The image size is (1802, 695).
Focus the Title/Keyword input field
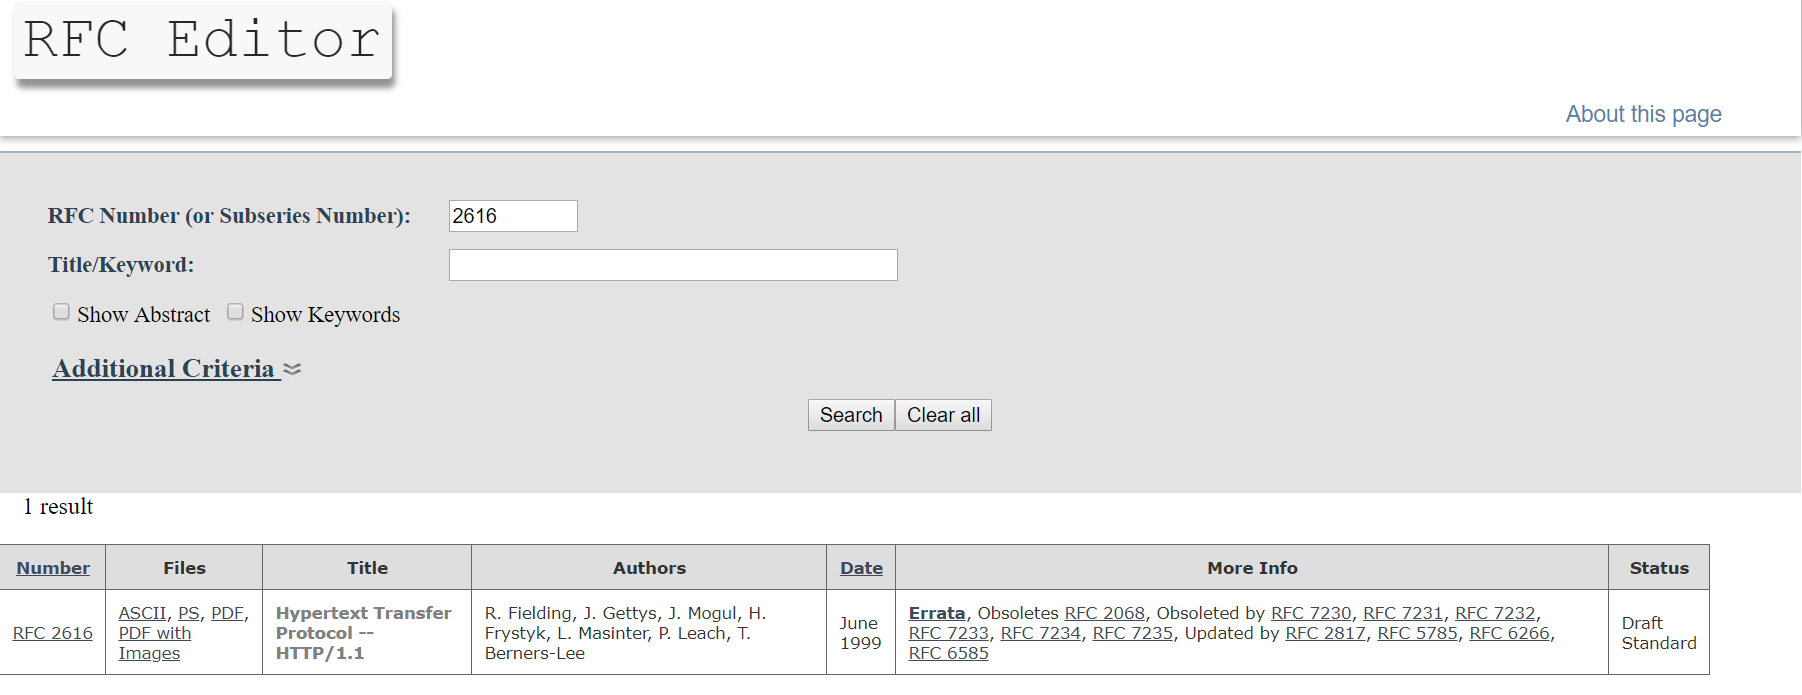coord(673,265)
